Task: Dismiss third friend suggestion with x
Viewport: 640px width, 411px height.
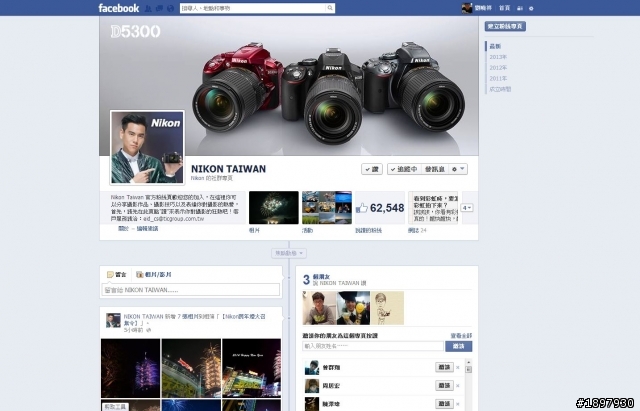Action: 458,404
